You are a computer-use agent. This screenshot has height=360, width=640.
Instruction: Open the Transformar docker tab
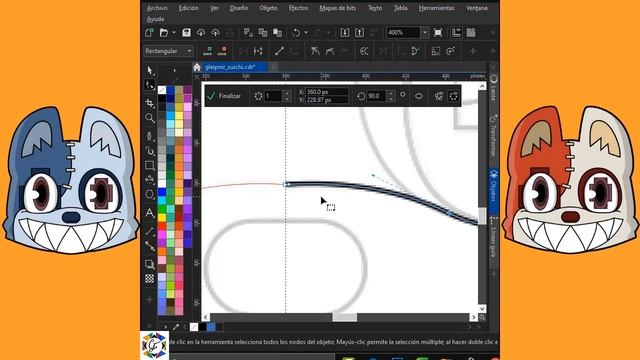click(x=493, y=136)
